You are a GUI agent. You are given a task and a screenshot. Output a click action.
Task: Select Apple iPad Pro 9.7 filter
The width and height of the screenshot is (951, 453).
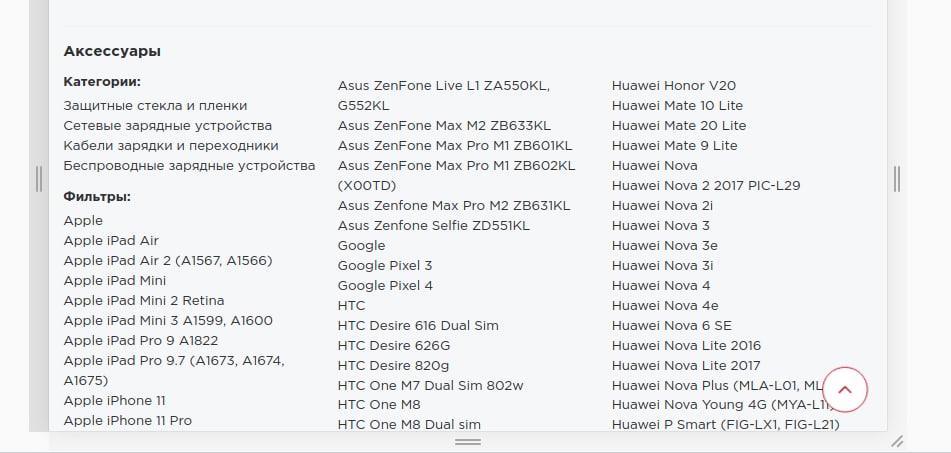click(174, 371)
